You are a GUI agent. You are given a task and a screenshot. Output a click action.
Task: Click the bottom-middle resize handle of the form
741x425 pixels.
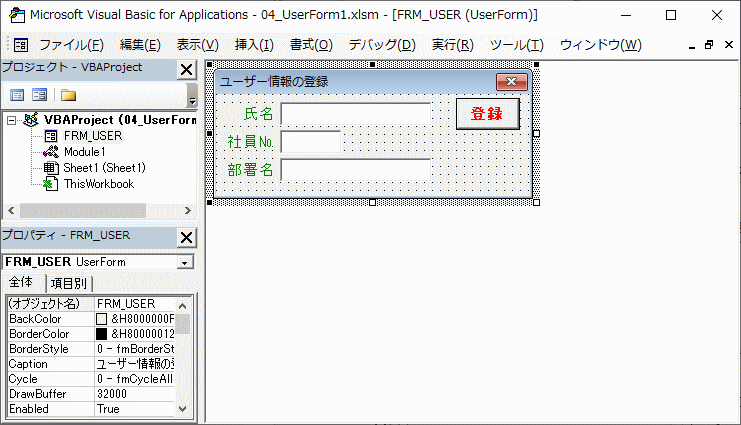(372, 202)
